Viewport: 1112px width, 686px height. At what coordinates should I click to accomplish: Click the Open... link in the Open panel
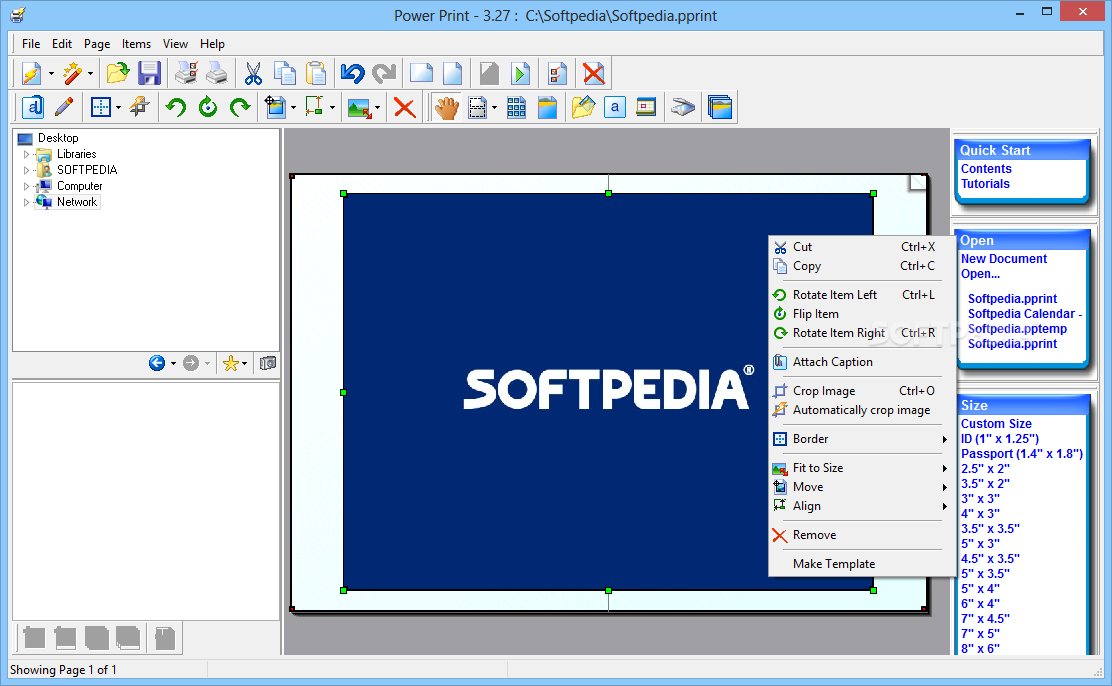pos(980,274)
